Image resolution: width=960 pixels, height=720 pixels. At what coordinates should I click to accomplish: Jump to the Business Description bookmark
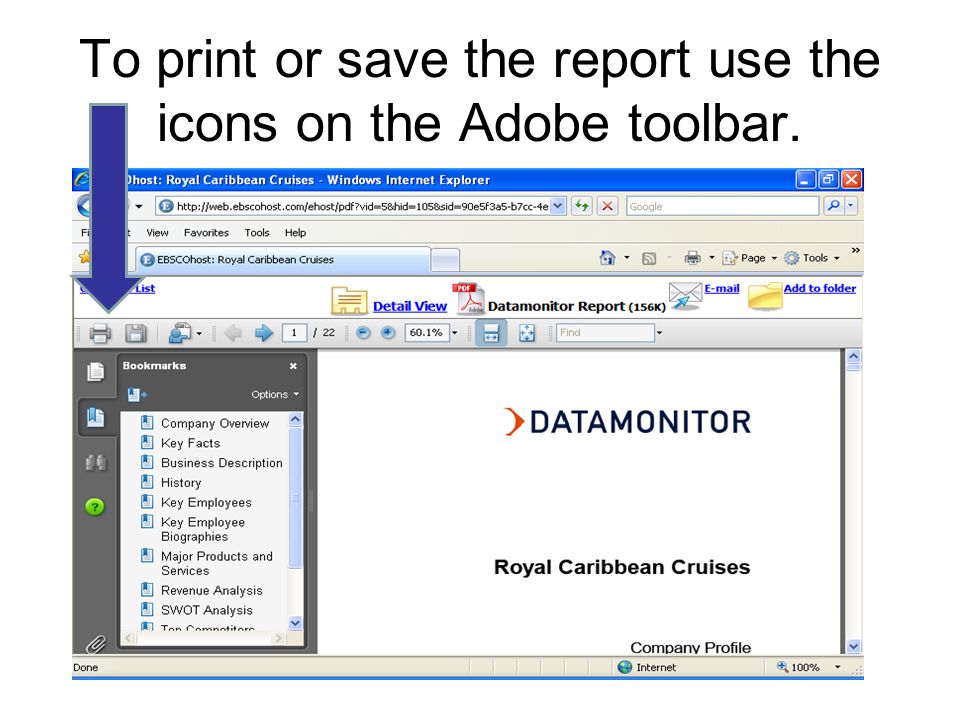pyautogui.click(x=222, y=463)
